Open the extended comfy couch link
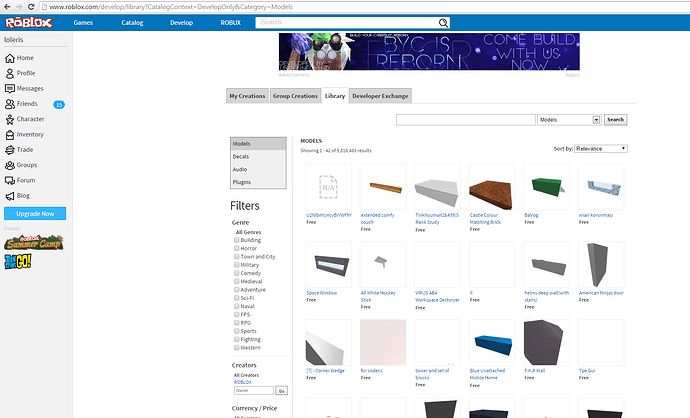This screenshot has width=690, height=418. [x=378, y=219]
